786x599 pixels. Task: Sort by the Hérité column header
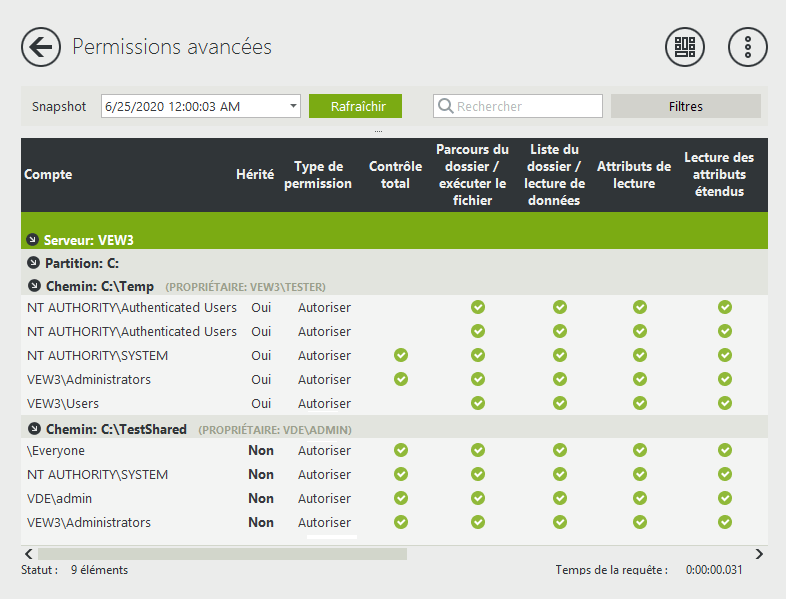pyautogui.click(x=254, y=175)
